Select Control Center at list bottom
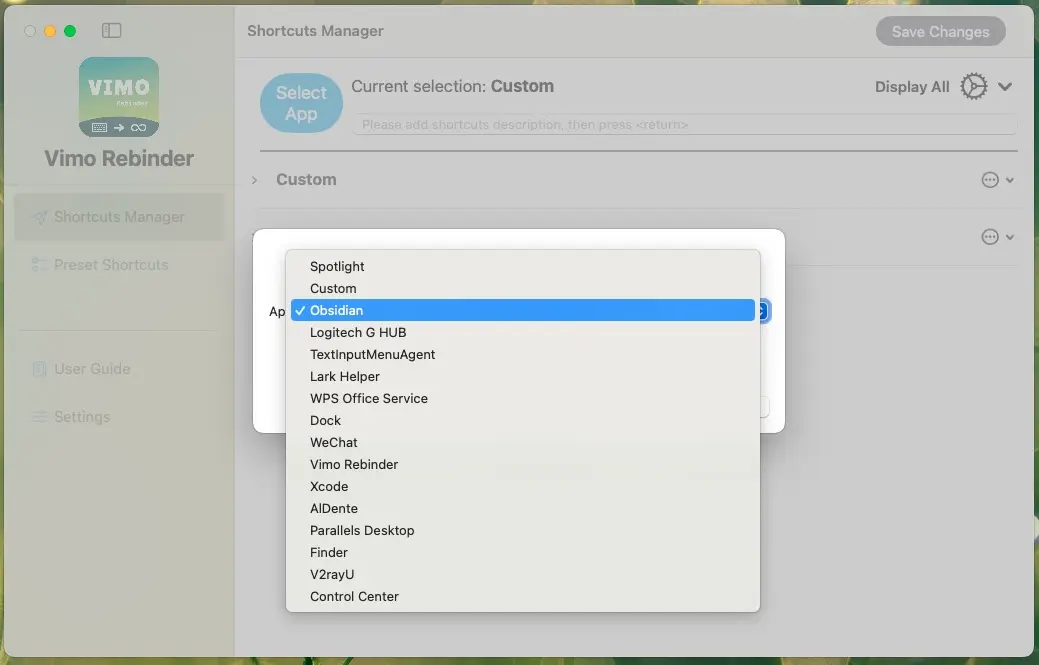Screen dimensions: 1039x665 pyautogui.click(x=354, y=597)
